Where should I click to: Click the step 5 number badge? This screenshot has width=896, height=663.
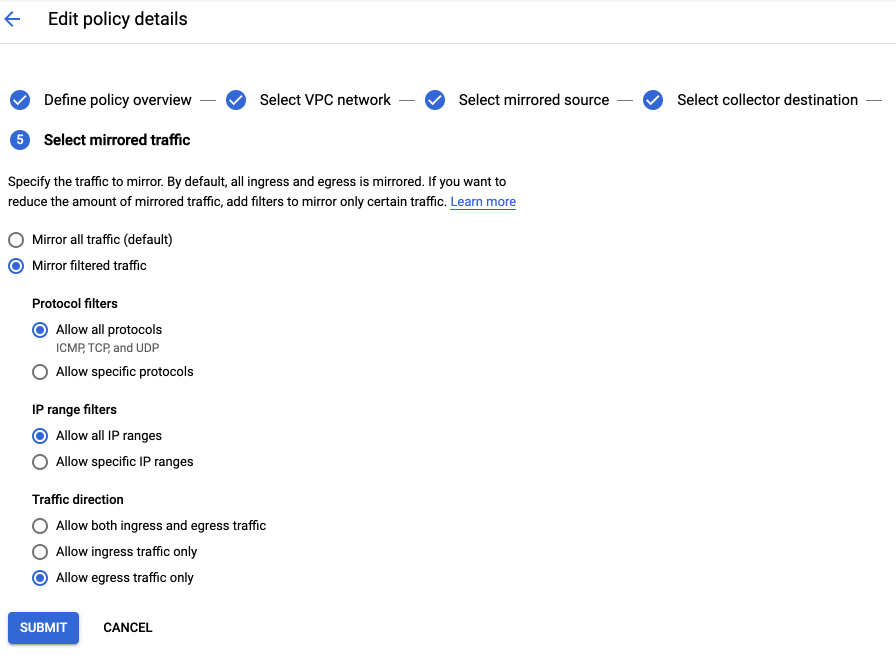[x=20, y=140]
